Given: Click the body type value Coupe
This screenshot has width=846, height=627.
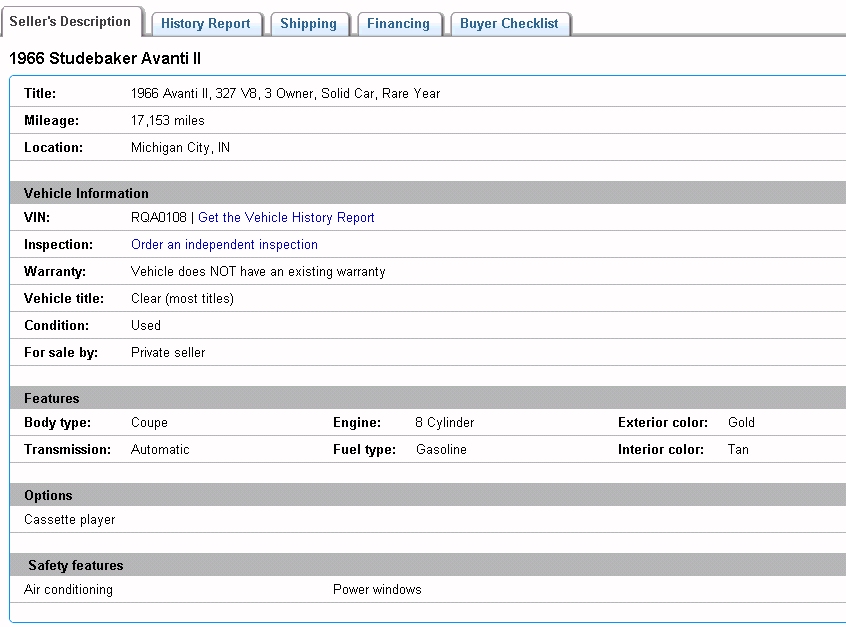Looking at the screenshot, I should click(x=149, y=422).
